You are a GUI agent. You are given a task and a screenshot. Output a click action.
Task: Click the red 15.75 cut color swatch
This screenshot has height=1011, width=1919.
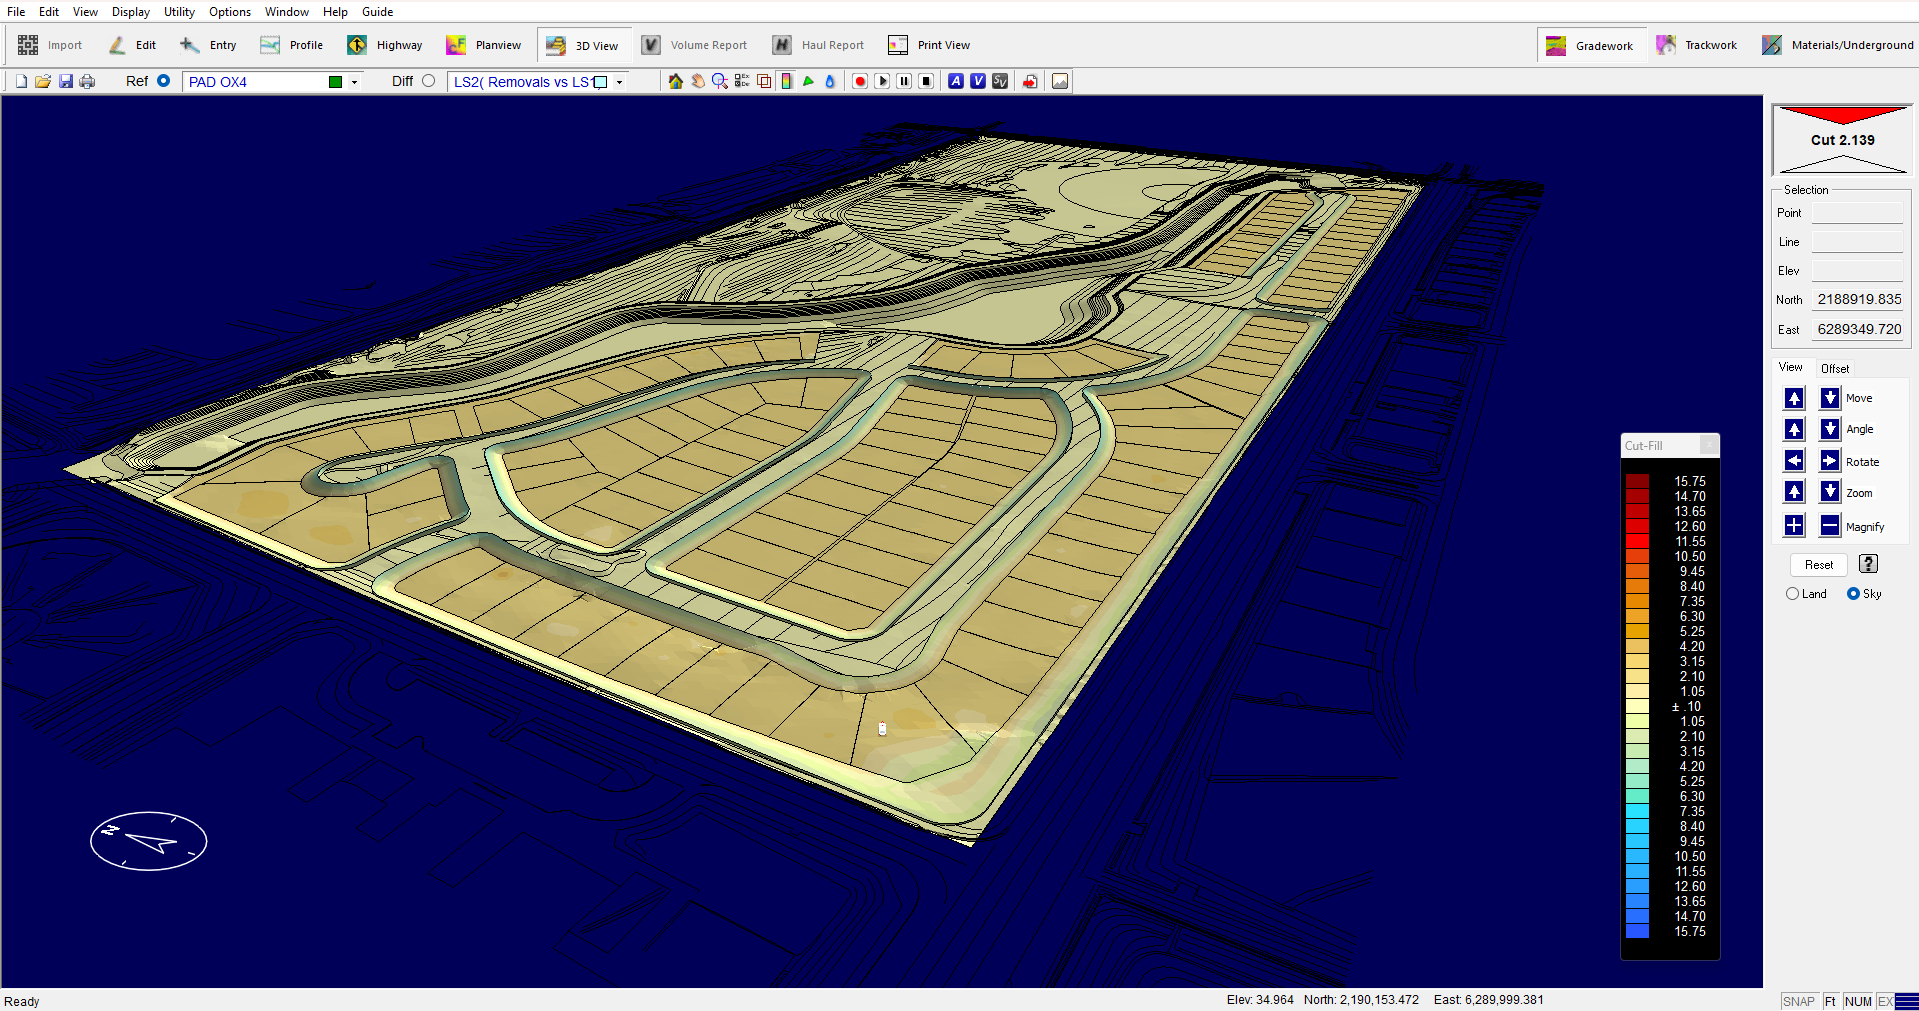(x=1637, y=482)
